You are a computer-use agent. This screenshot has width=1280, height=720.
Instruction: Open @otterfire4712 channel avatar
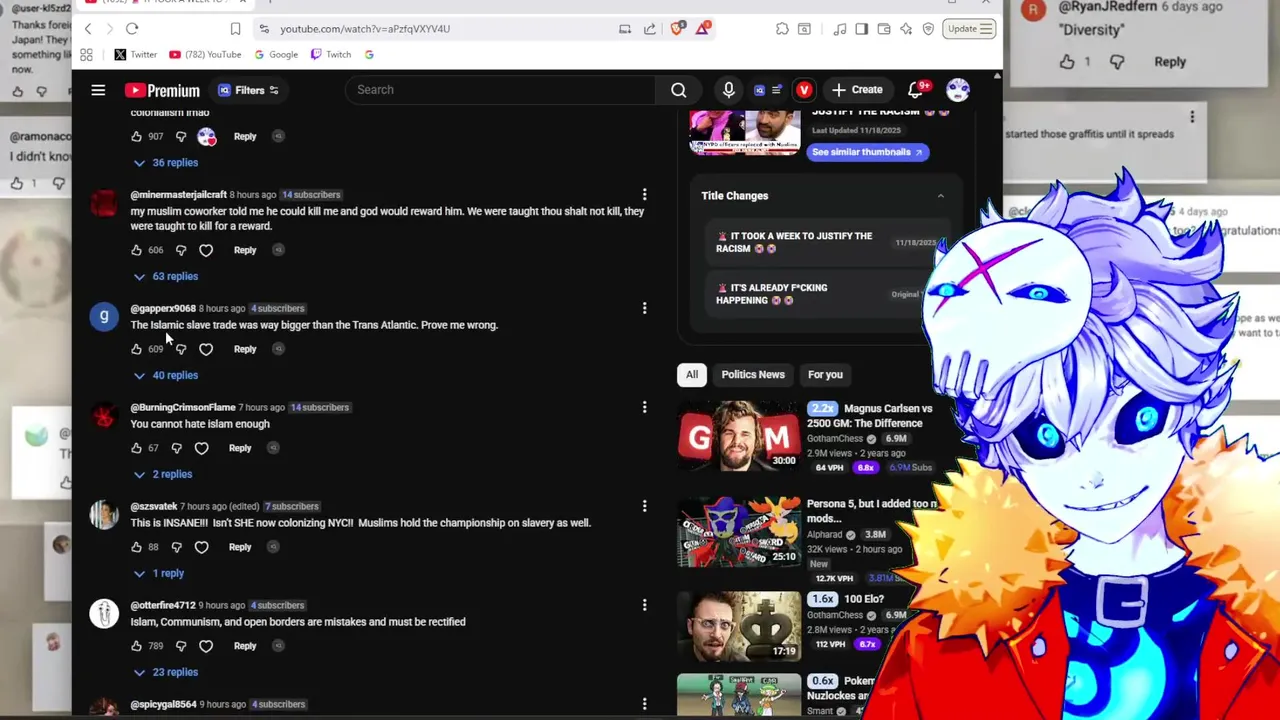click(x=104, y=613)
